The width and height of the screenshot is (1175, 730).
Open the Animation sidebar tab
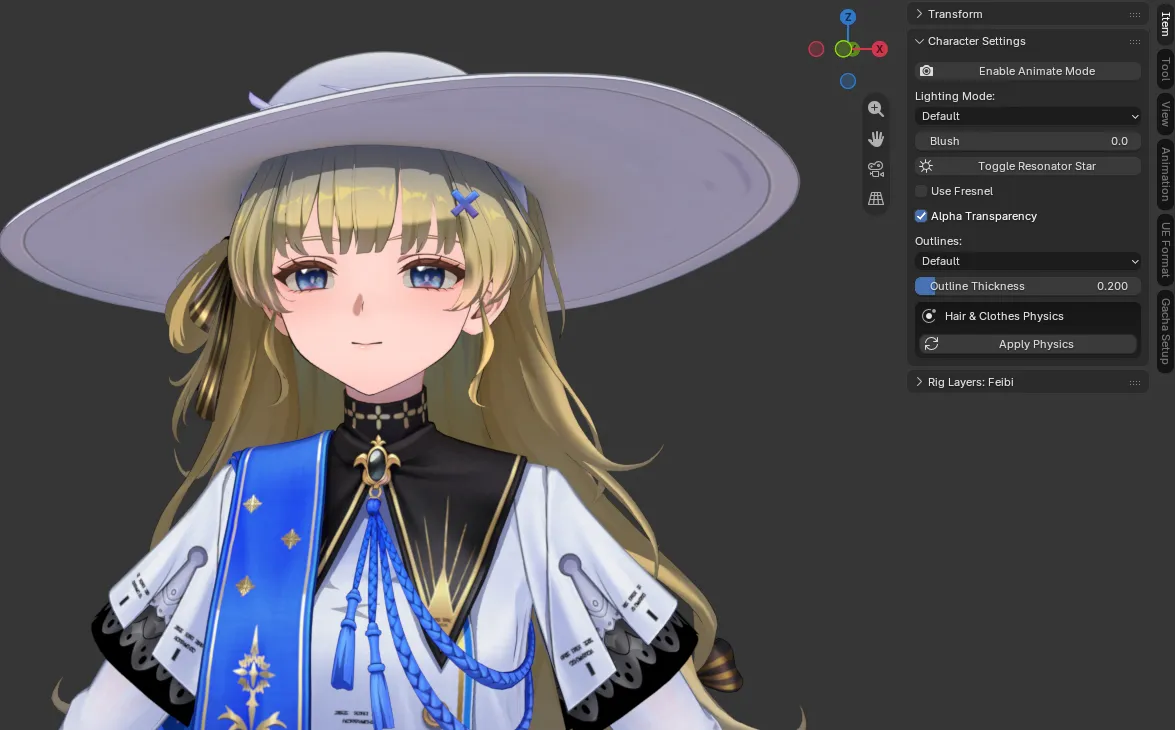click(x=1165, y=173)
